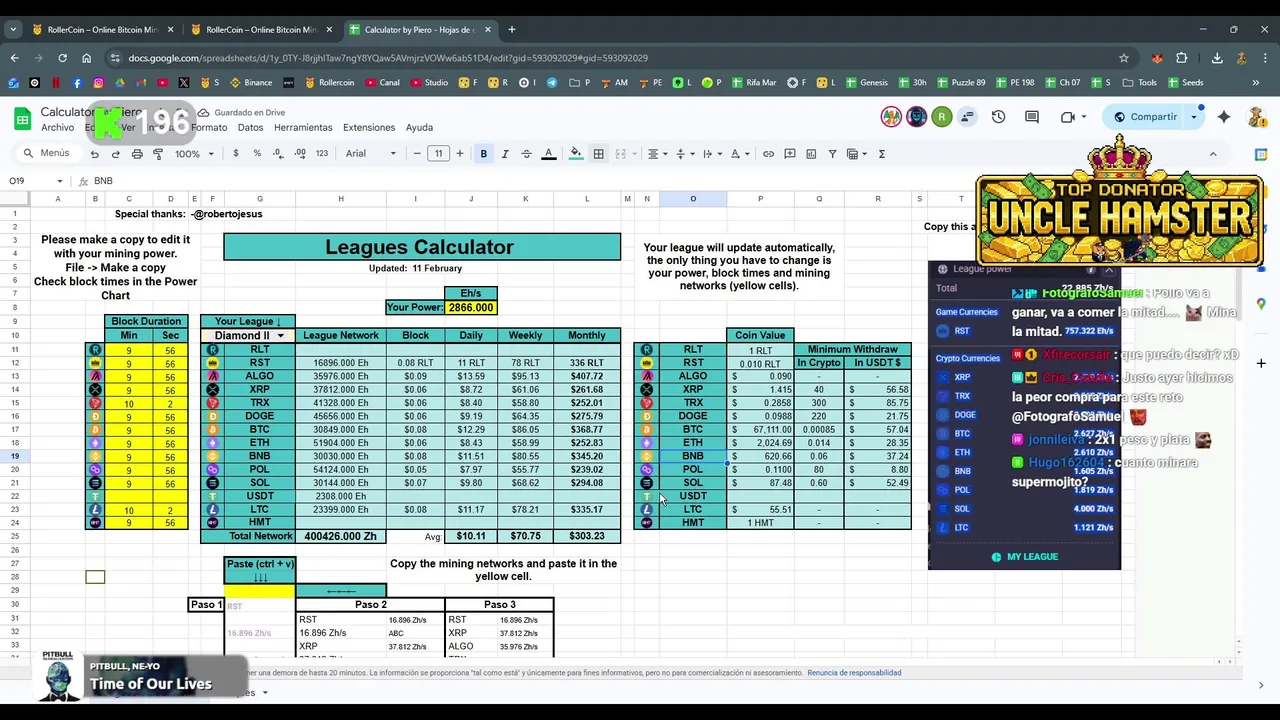
Task: Undo the last action in Sheets
Action: point(94,154)
